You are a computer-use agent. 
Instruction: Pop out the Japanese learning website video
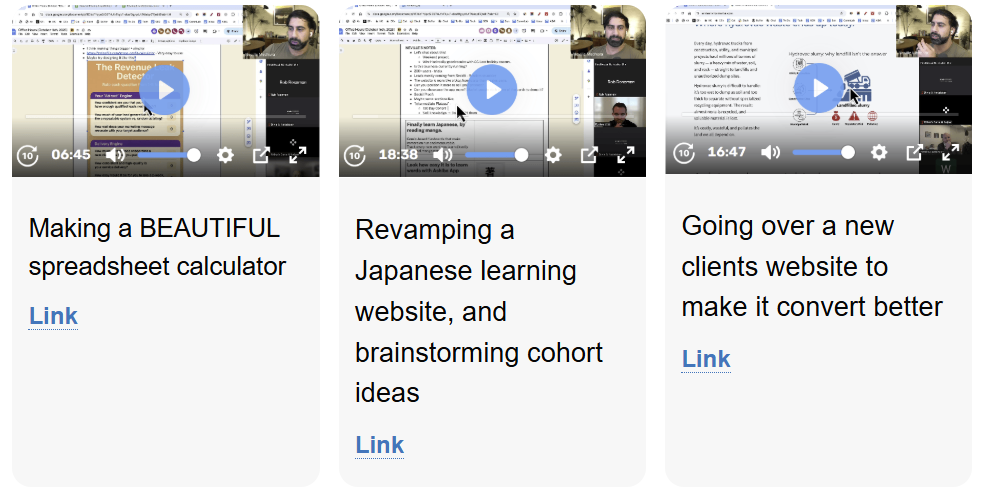tap(589, 155)
